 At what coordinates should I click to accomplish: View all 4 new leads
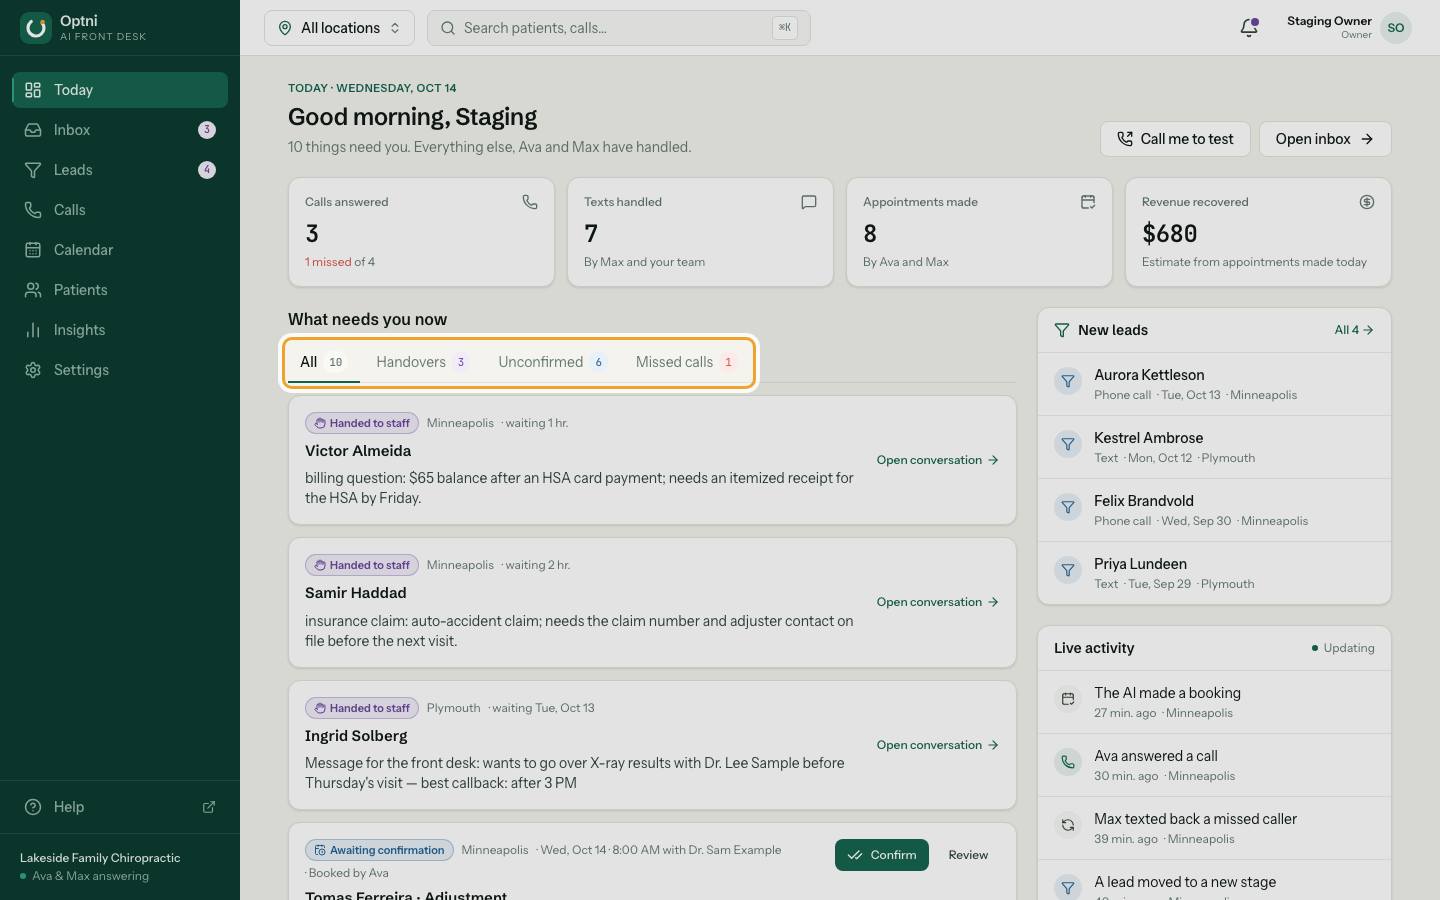tap(1354, 330)
